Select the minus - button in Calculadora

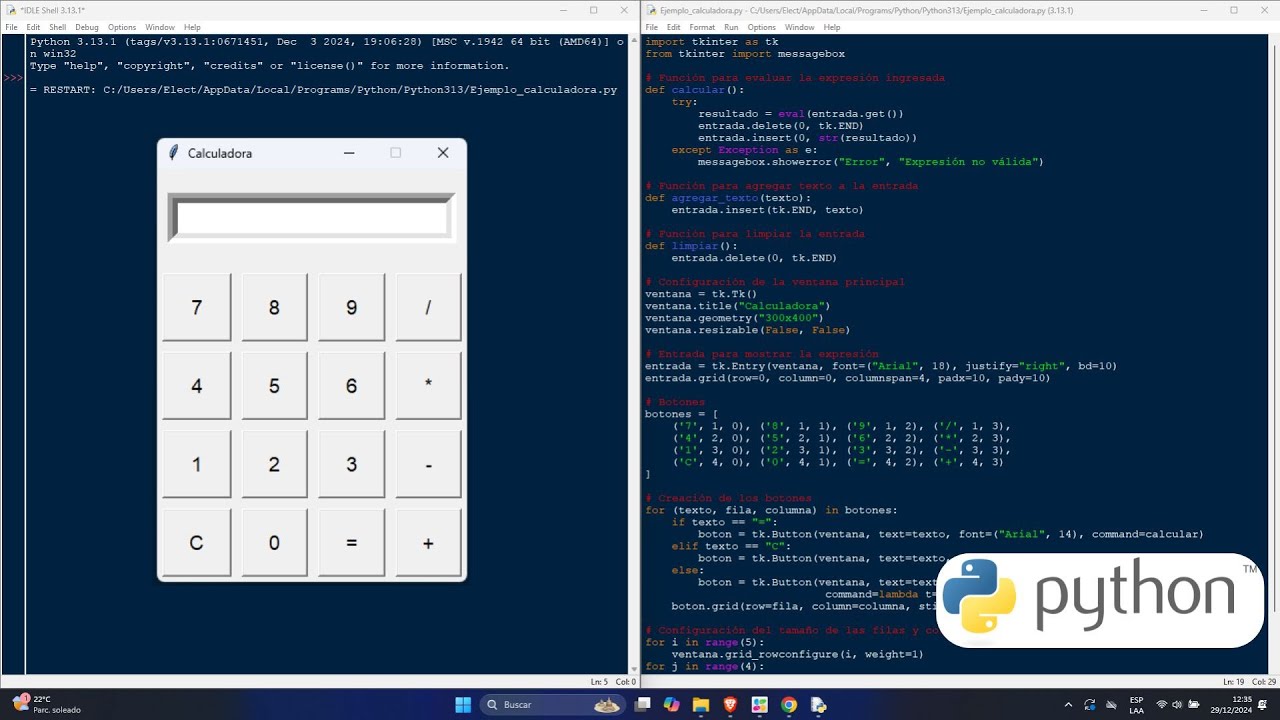click(x=428, y=464)
